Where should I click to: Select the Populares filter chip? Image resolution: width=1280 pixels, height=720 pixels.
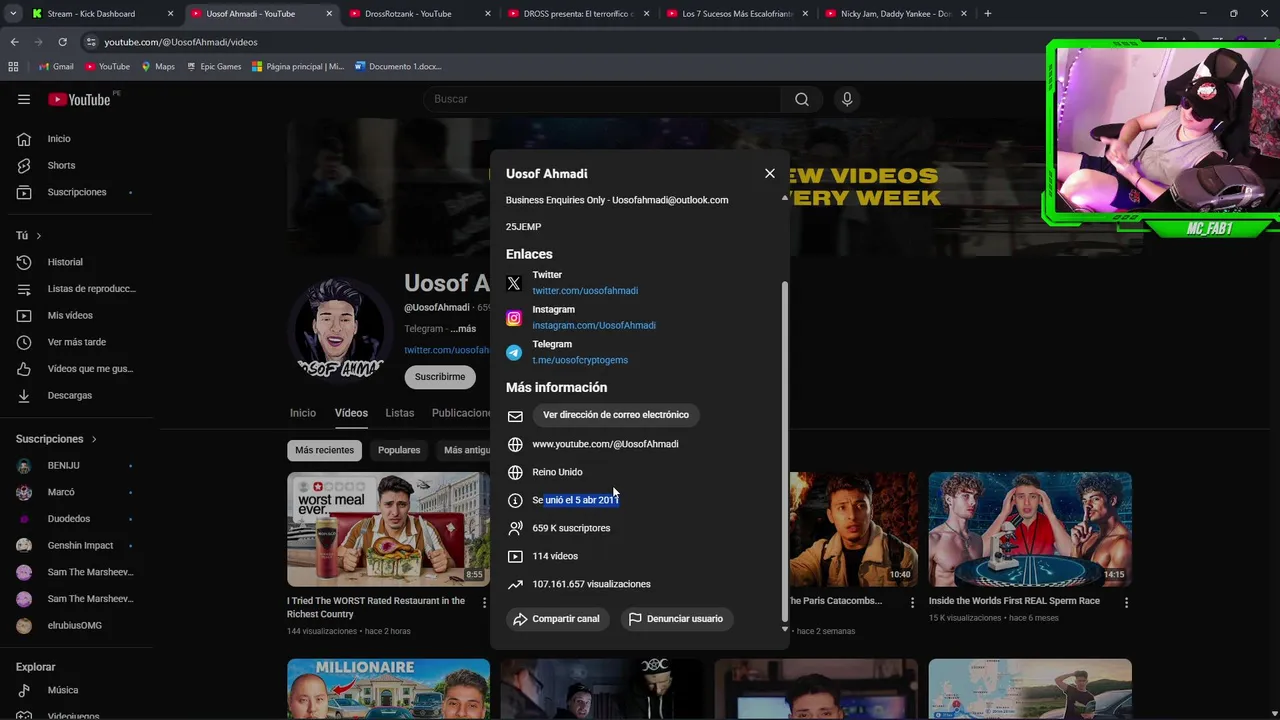pos(399,450)
